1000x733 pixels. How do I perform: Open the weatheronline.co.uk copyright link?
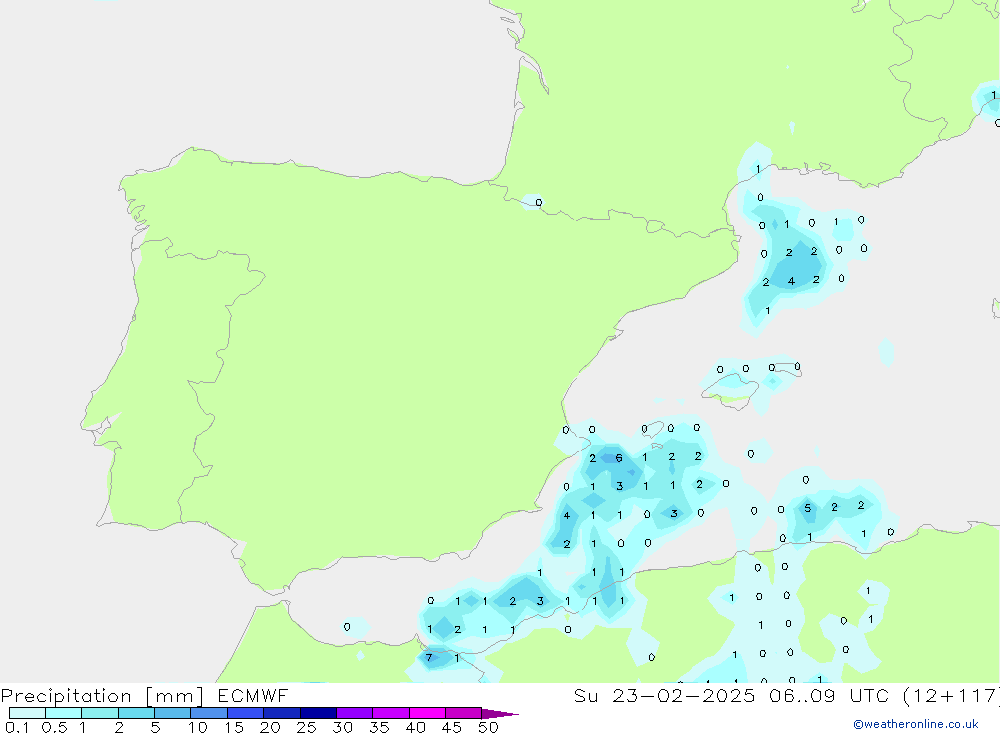pyautogui.click(x=916, y=724)
